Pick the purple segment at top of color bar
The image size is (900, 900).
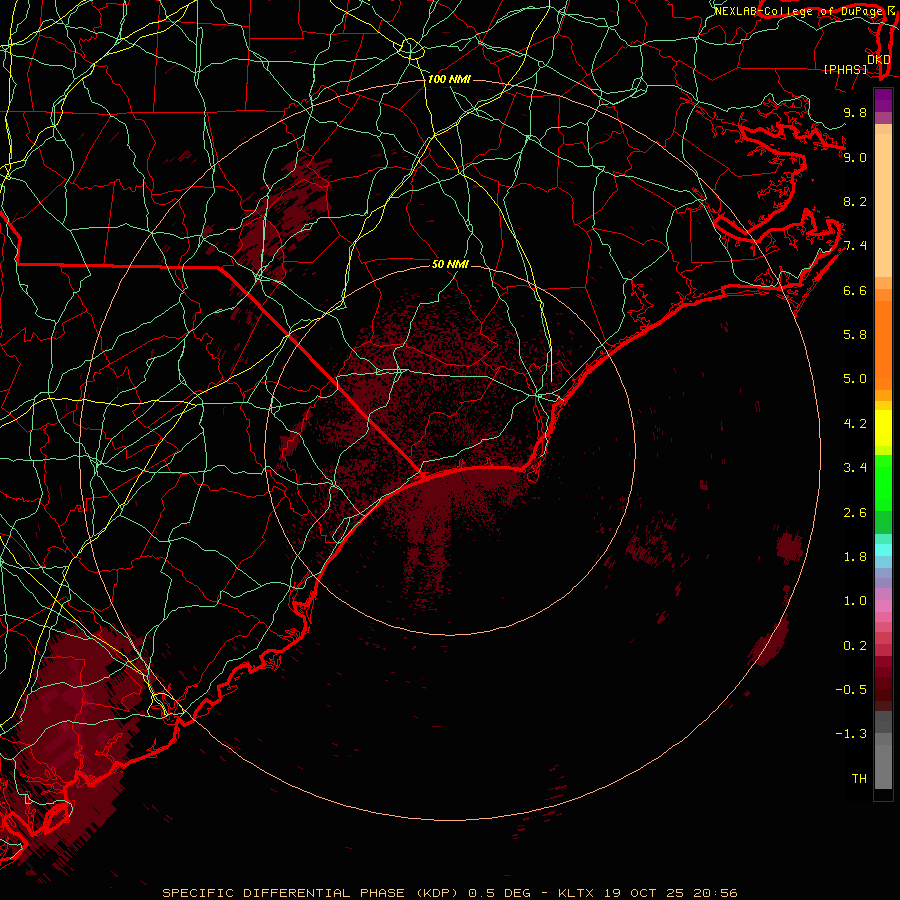point(883,100)
